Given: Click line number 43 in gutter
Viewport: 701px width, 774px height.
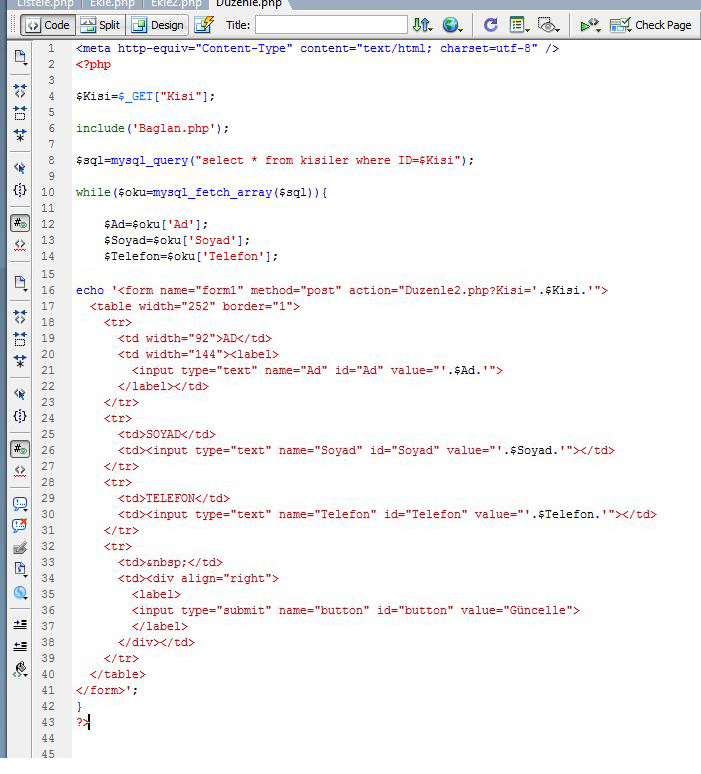Looking at the screenshot, I should pyautogui.click(x=48, y=722).
